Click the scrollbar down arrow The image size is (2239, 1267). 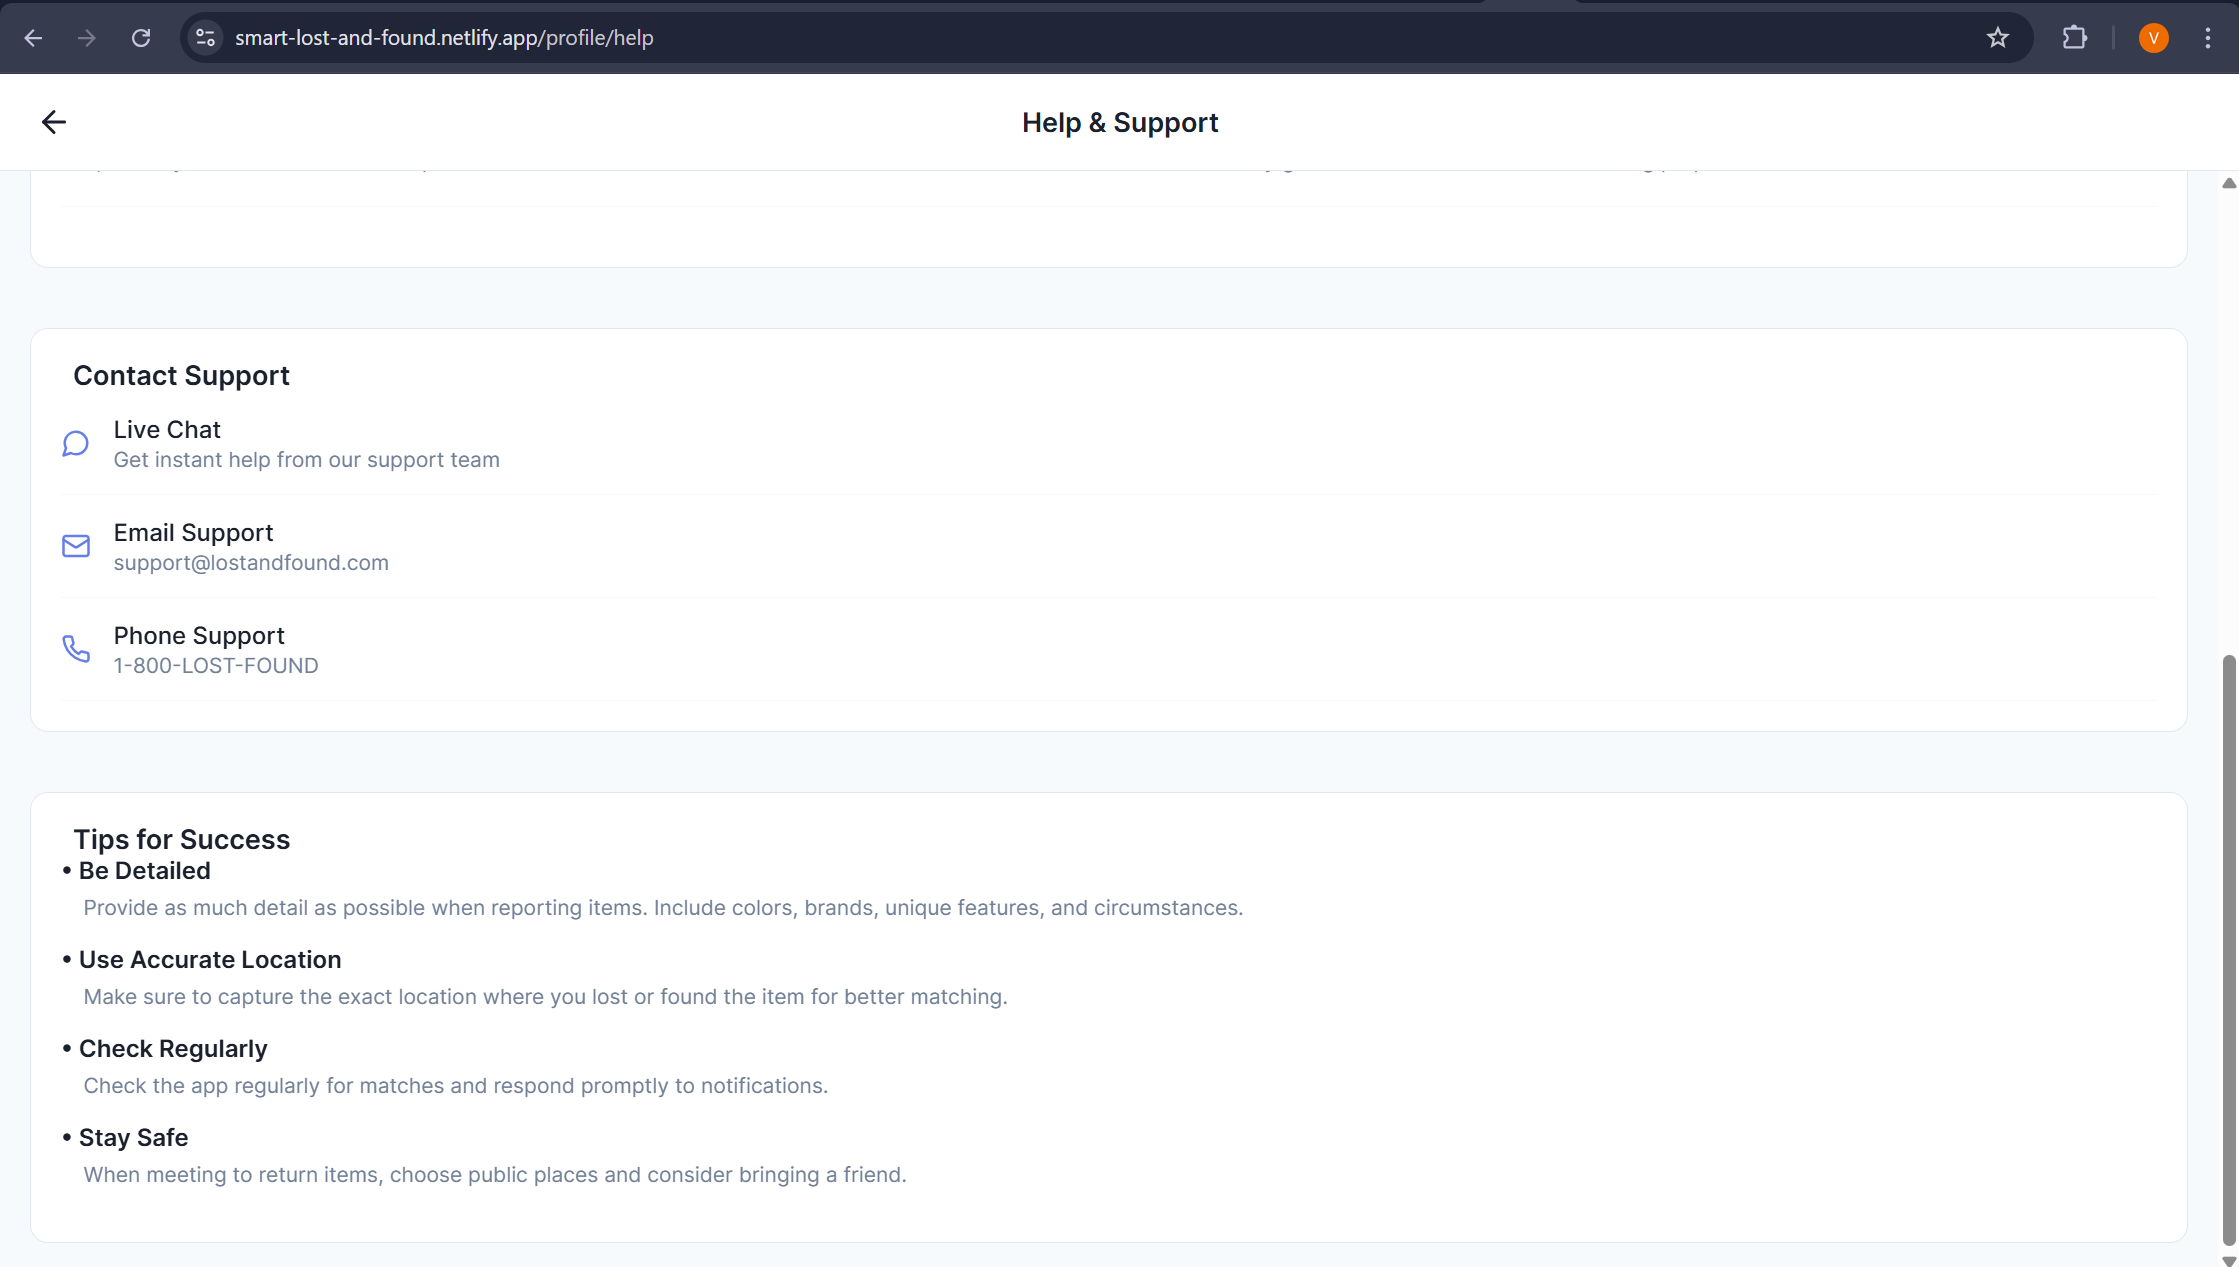click(x=2229, y=1260)
